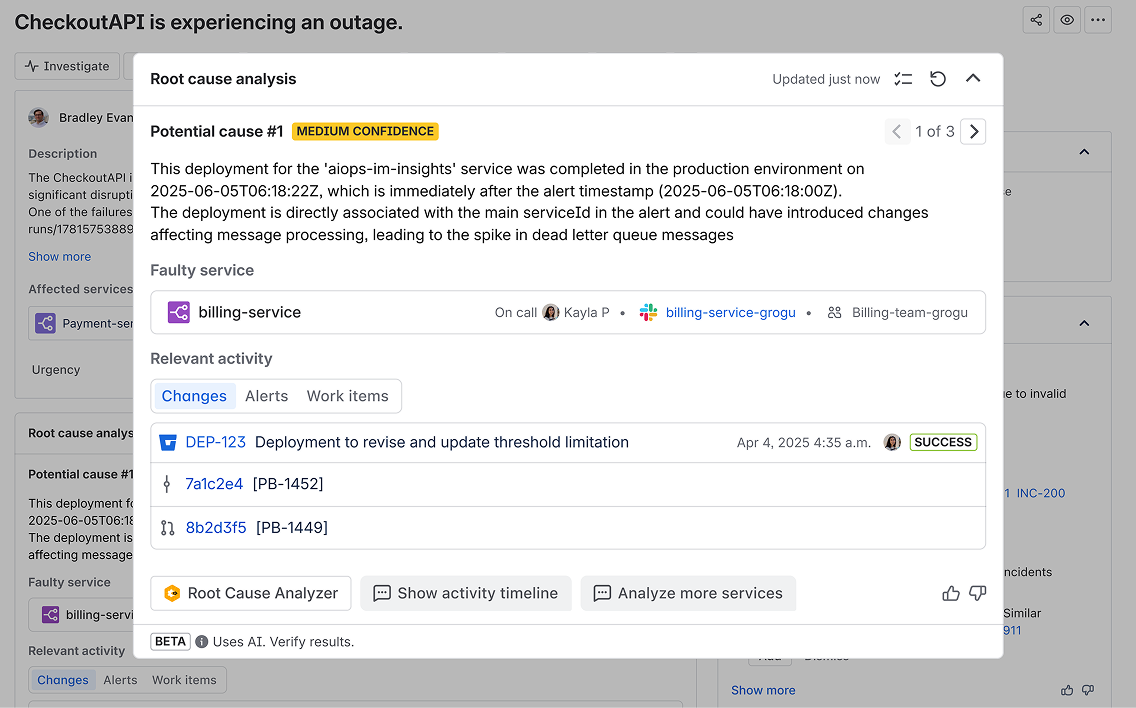Viewport: 1136px width, 708px height.
Task: Open the DEP-123 deployment link
Action: tap(215, 442)
